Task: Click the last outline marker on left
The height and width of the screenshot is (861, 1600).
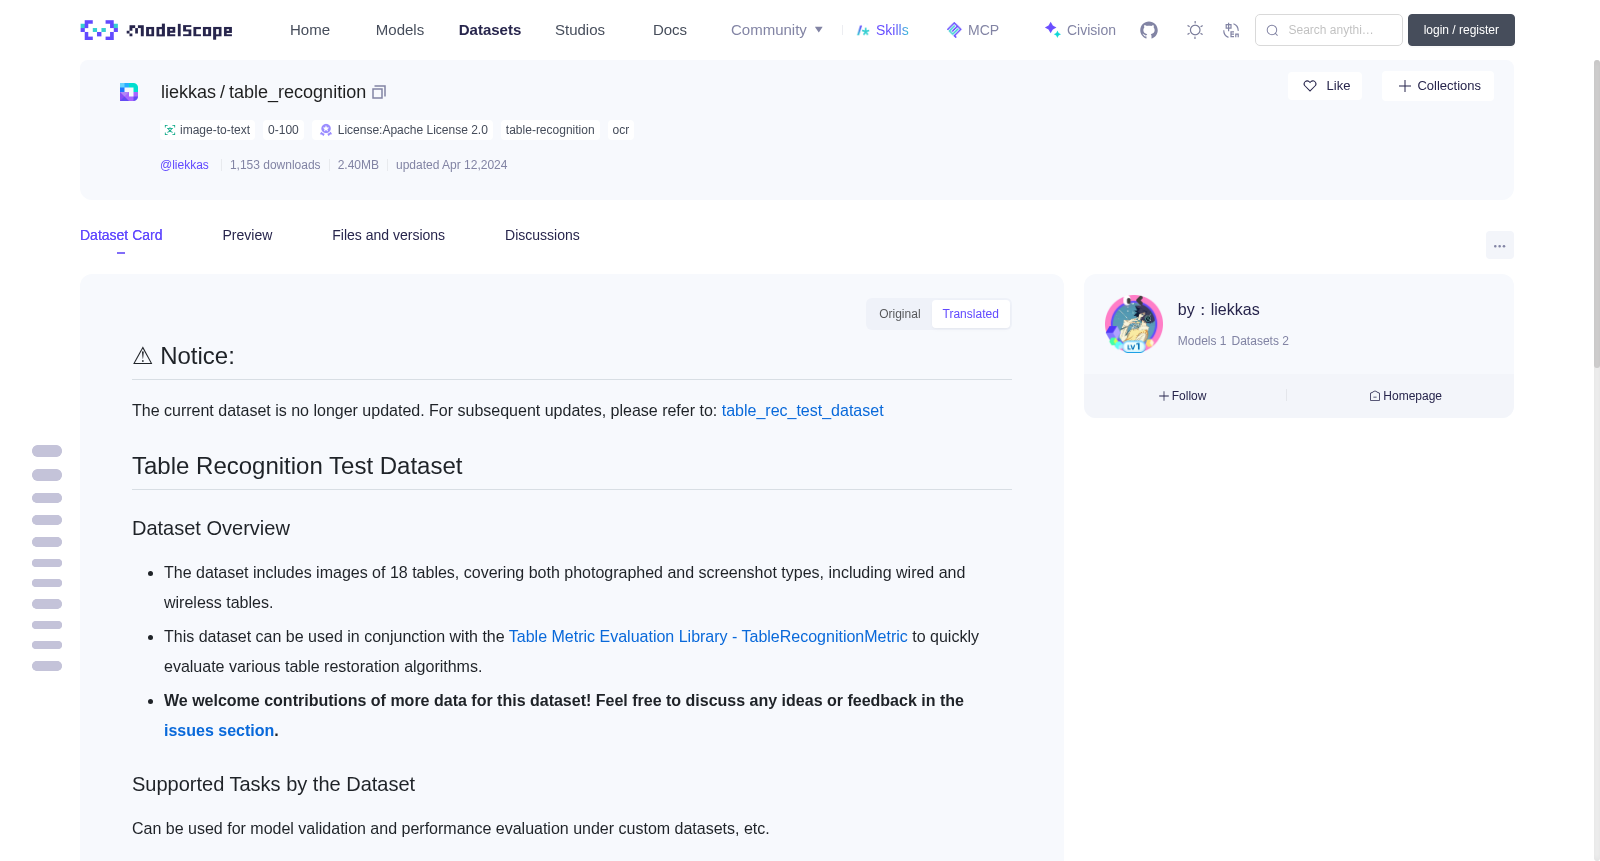Action: point(47,666)
